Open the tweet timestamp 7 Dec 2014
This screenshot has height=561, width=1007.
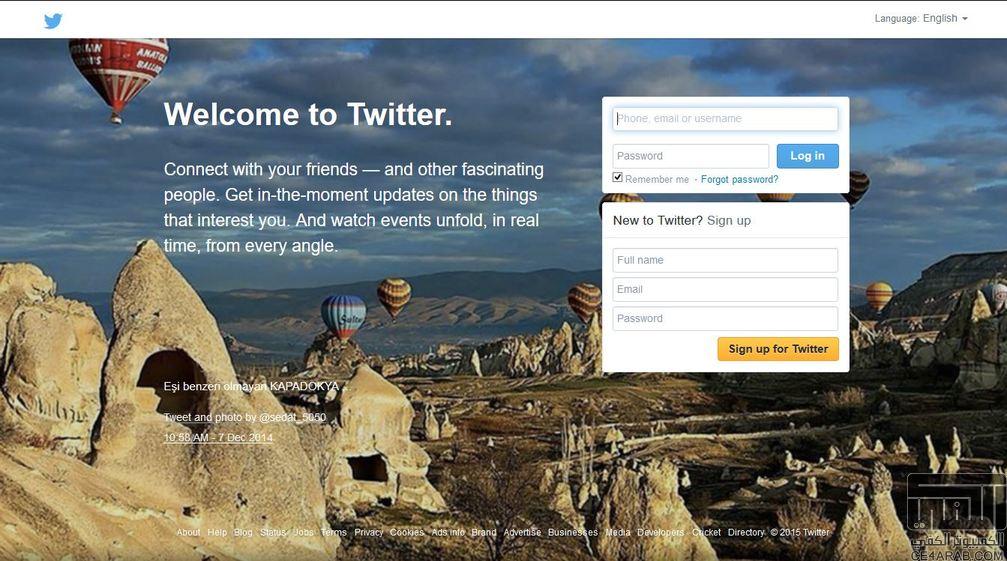point(218,438)
